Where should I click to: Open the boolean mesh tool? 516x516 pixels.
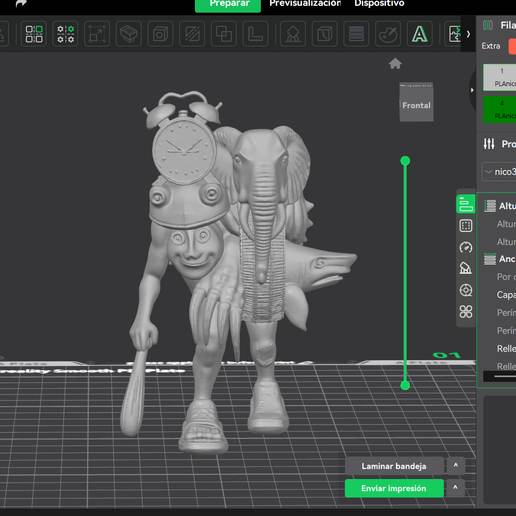pyautogui.click(x=224, y=34)
